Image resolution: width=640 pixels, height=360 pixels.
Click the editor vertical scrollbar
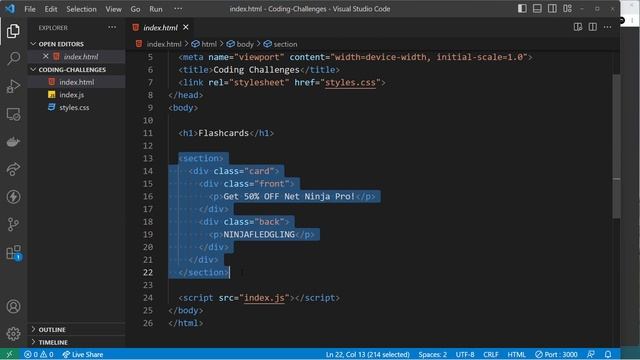(616, 147)
